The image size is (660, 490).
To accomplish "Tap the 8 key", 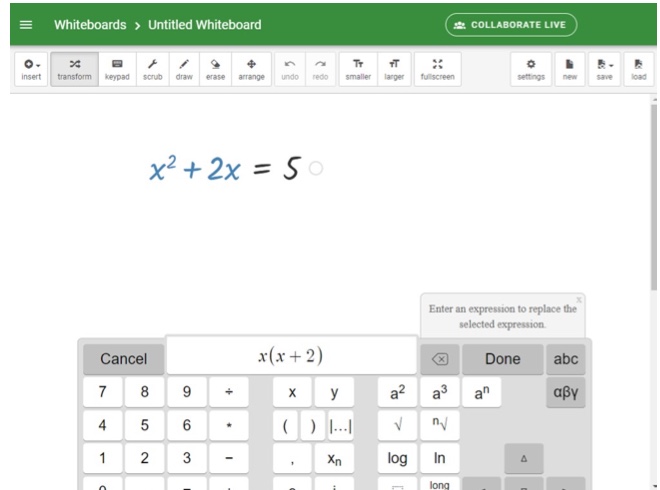I will (x=144, y=392).
